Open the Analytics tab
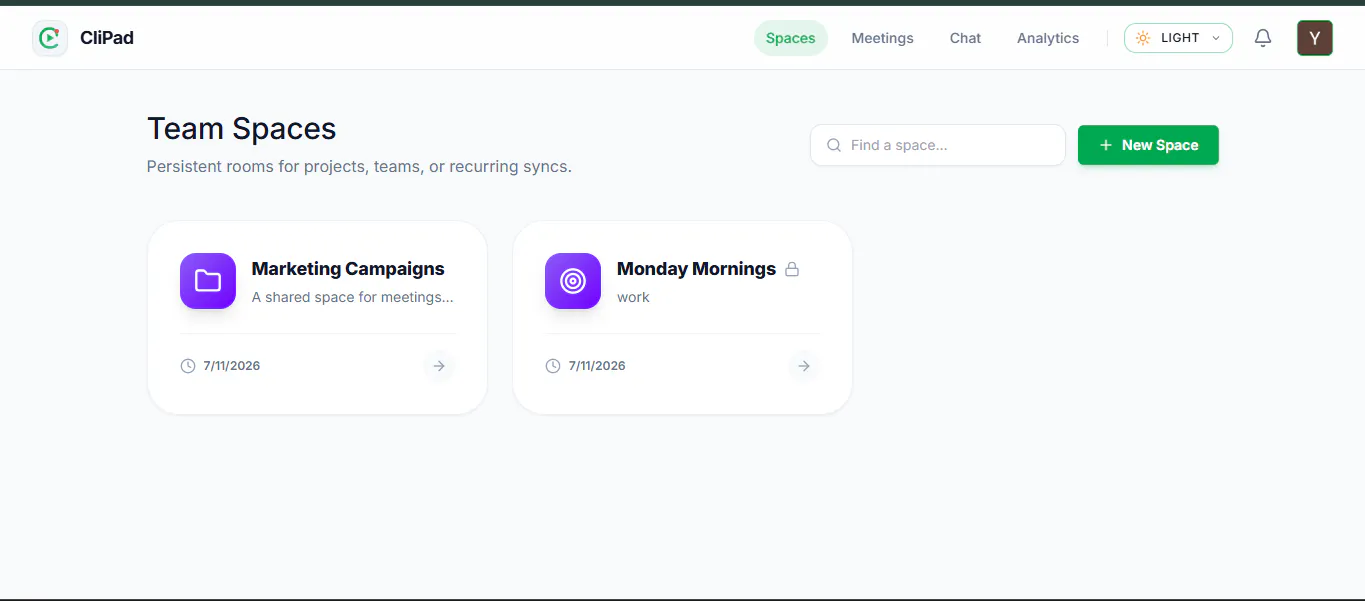 pyautogui.click(x=1048, y=38)
